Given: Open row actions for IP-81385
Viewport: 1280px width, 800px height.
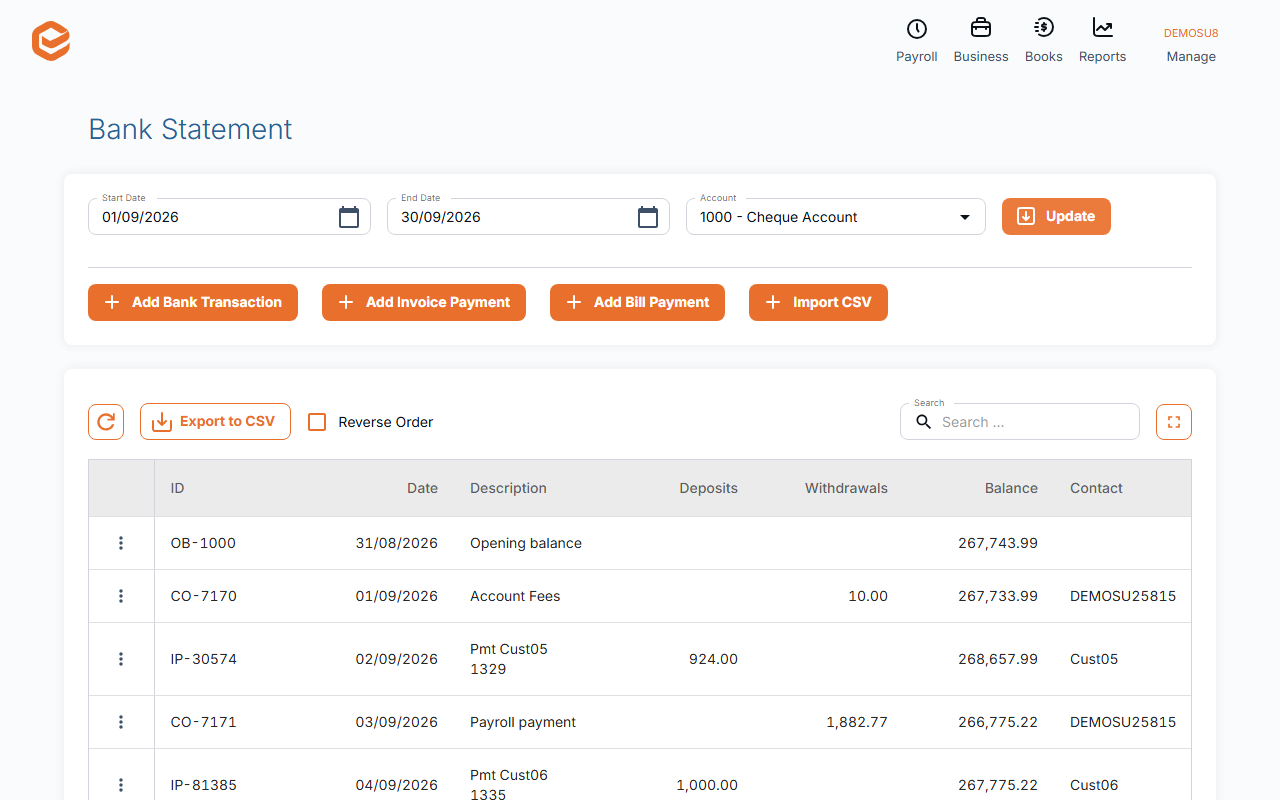Looking at the screenshot, I should 121,785.
